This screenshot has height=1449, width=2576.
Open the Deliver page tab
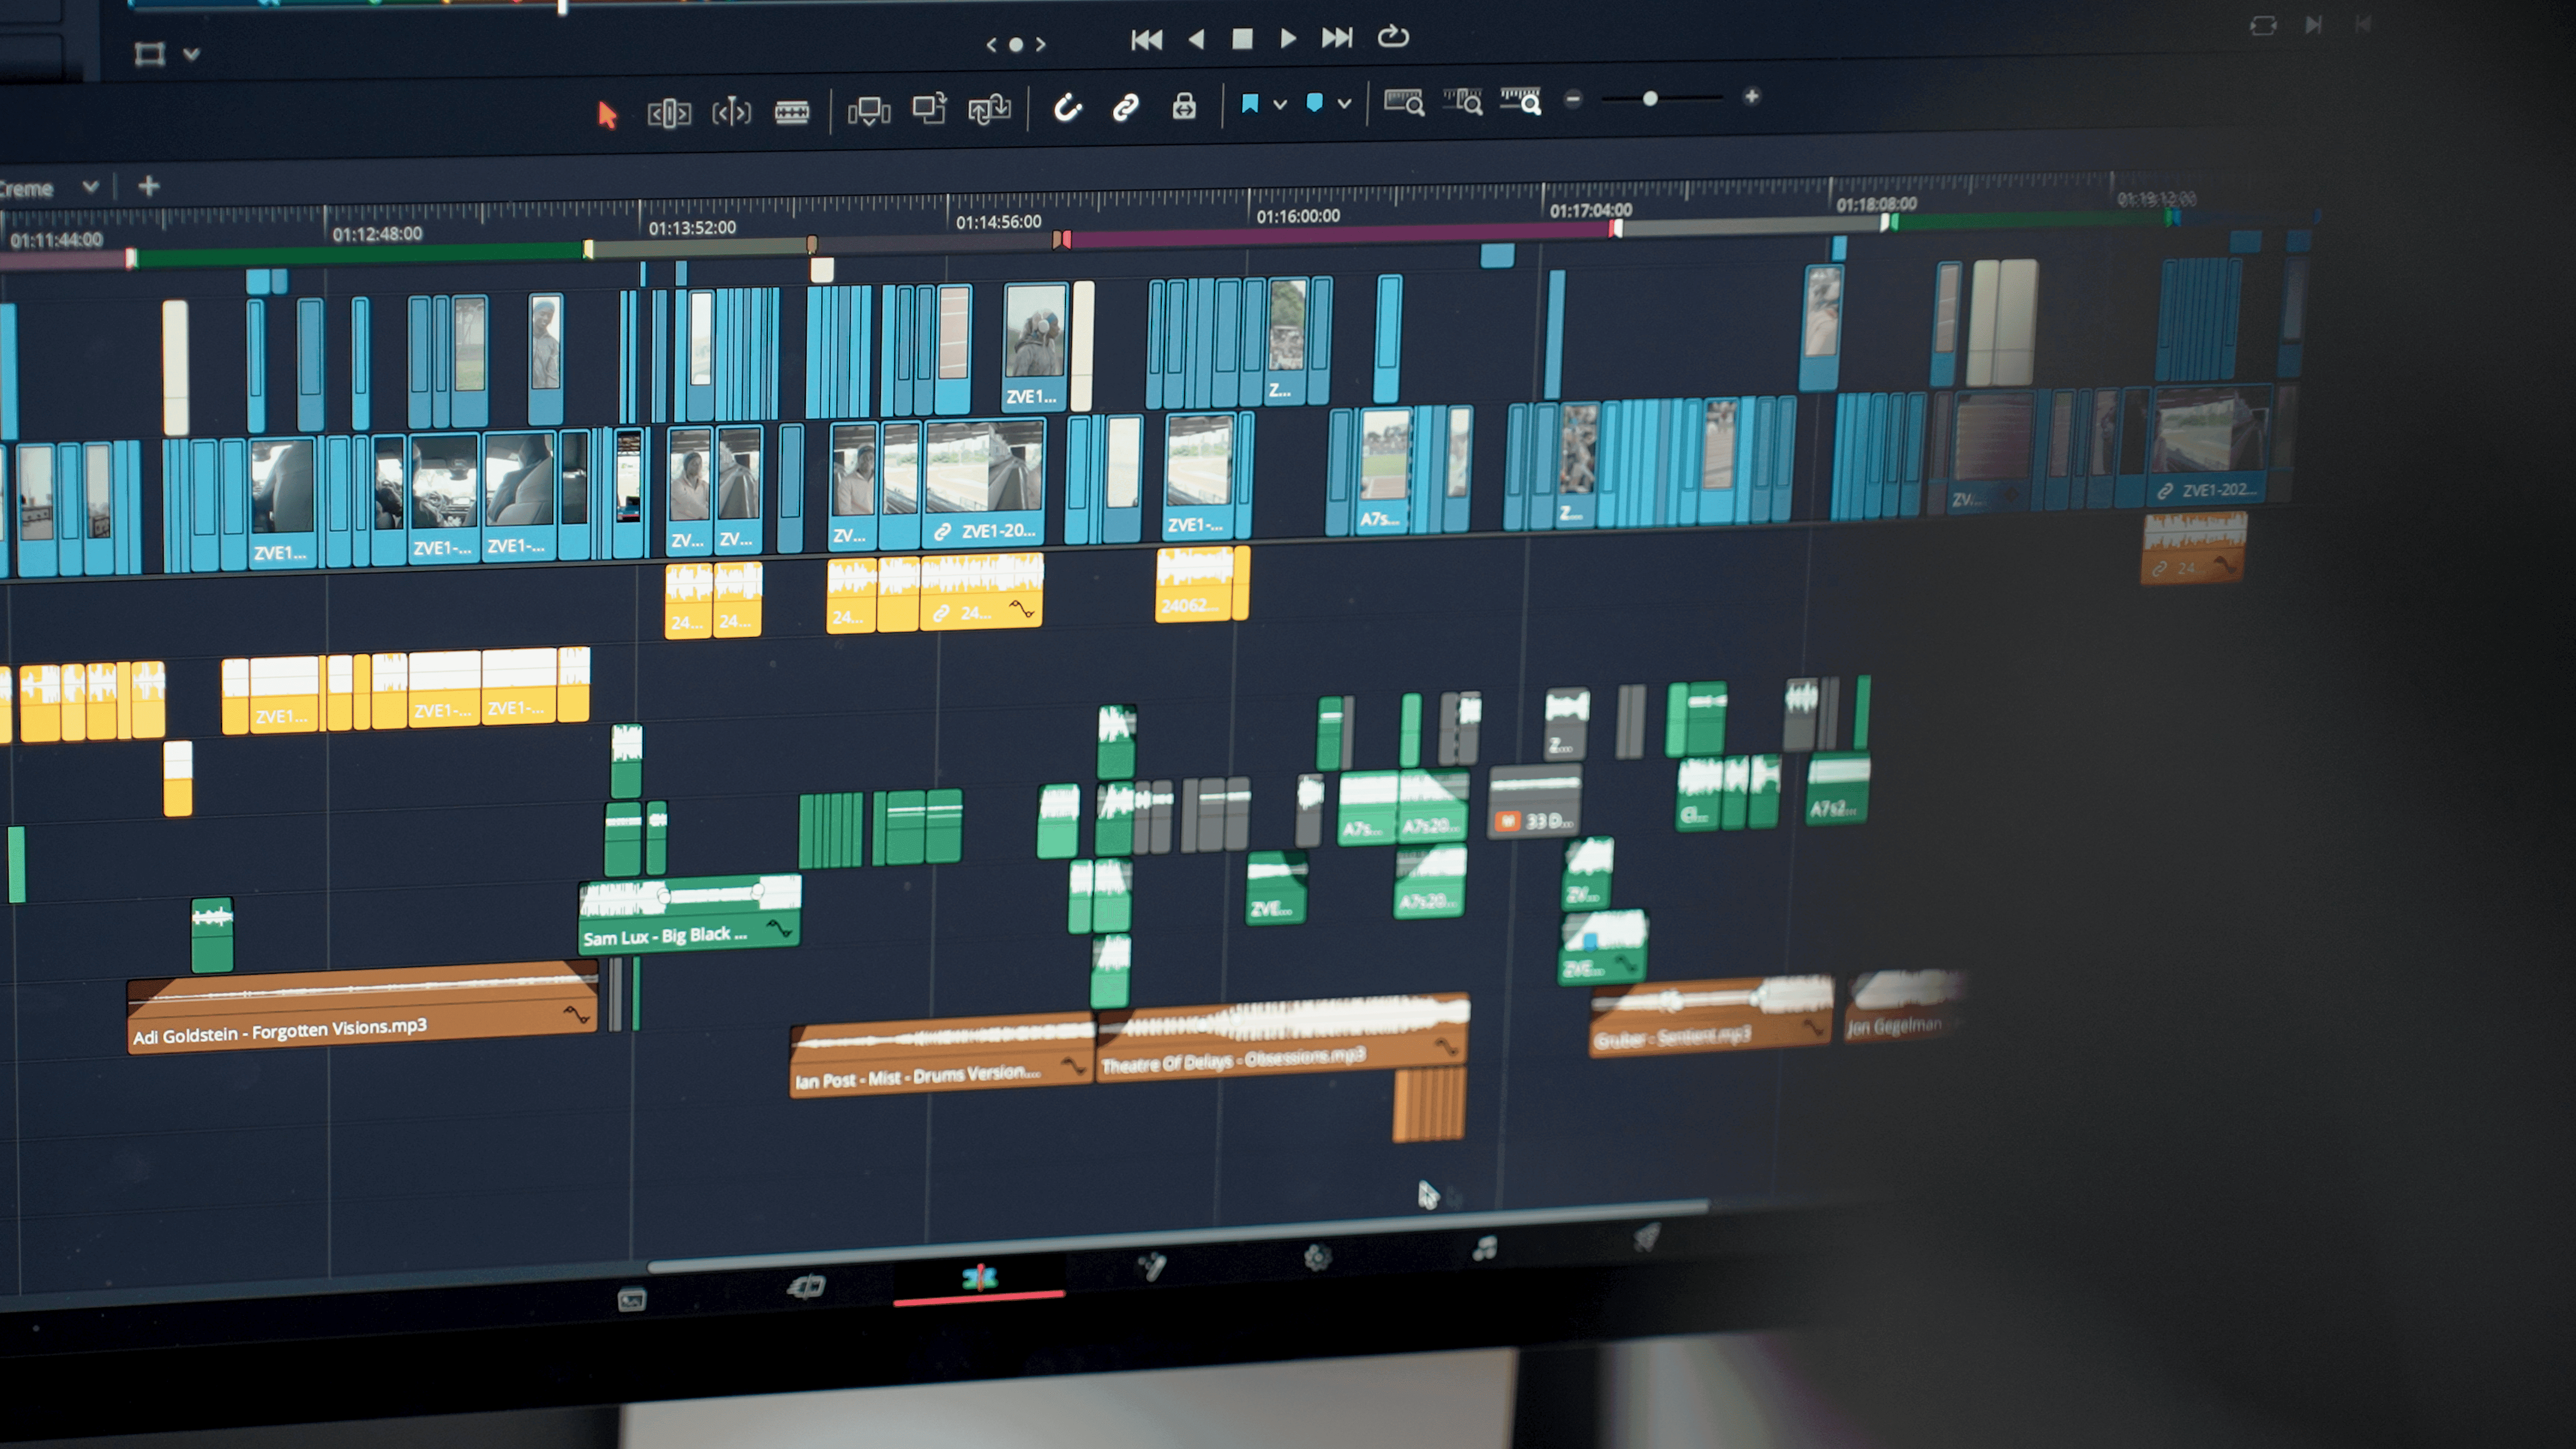tap(1646, 1238)
